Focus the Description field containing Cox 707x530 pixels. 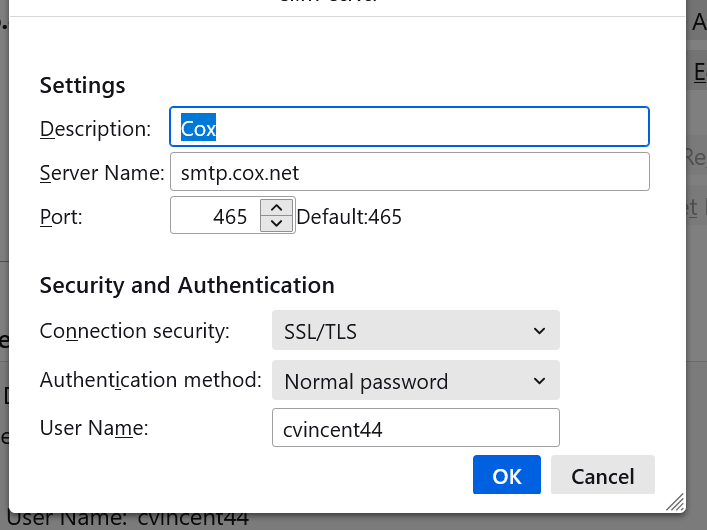coord(409,128)
